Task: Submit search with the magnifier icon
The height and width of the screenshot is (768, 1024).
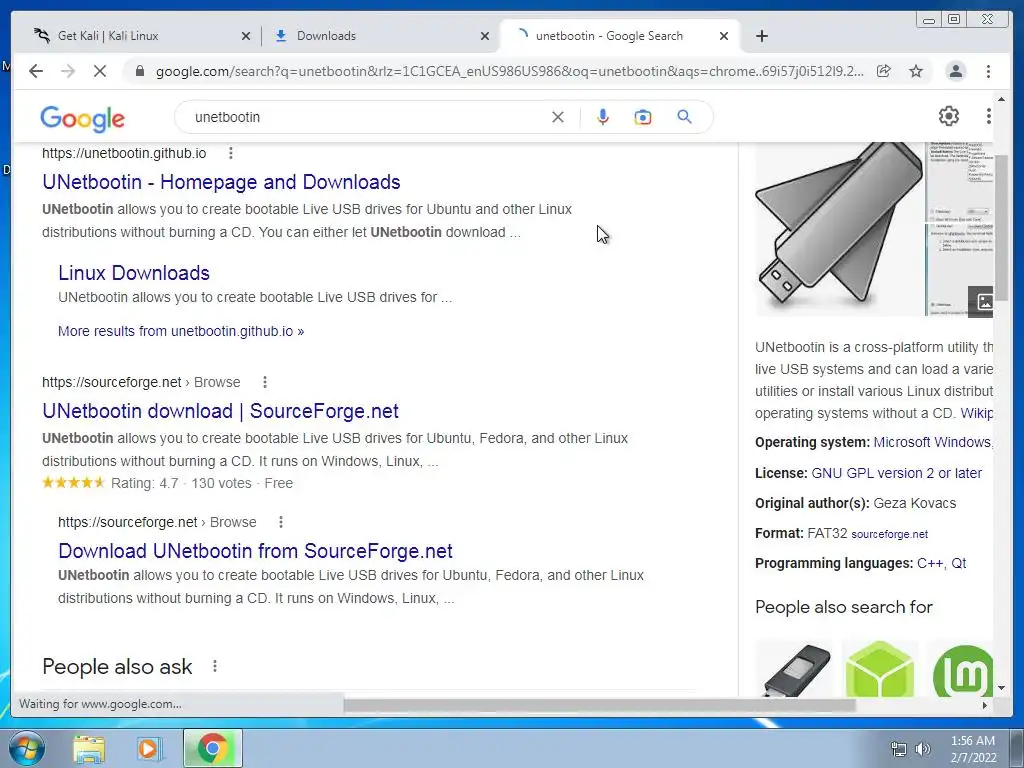Action: 684,117
